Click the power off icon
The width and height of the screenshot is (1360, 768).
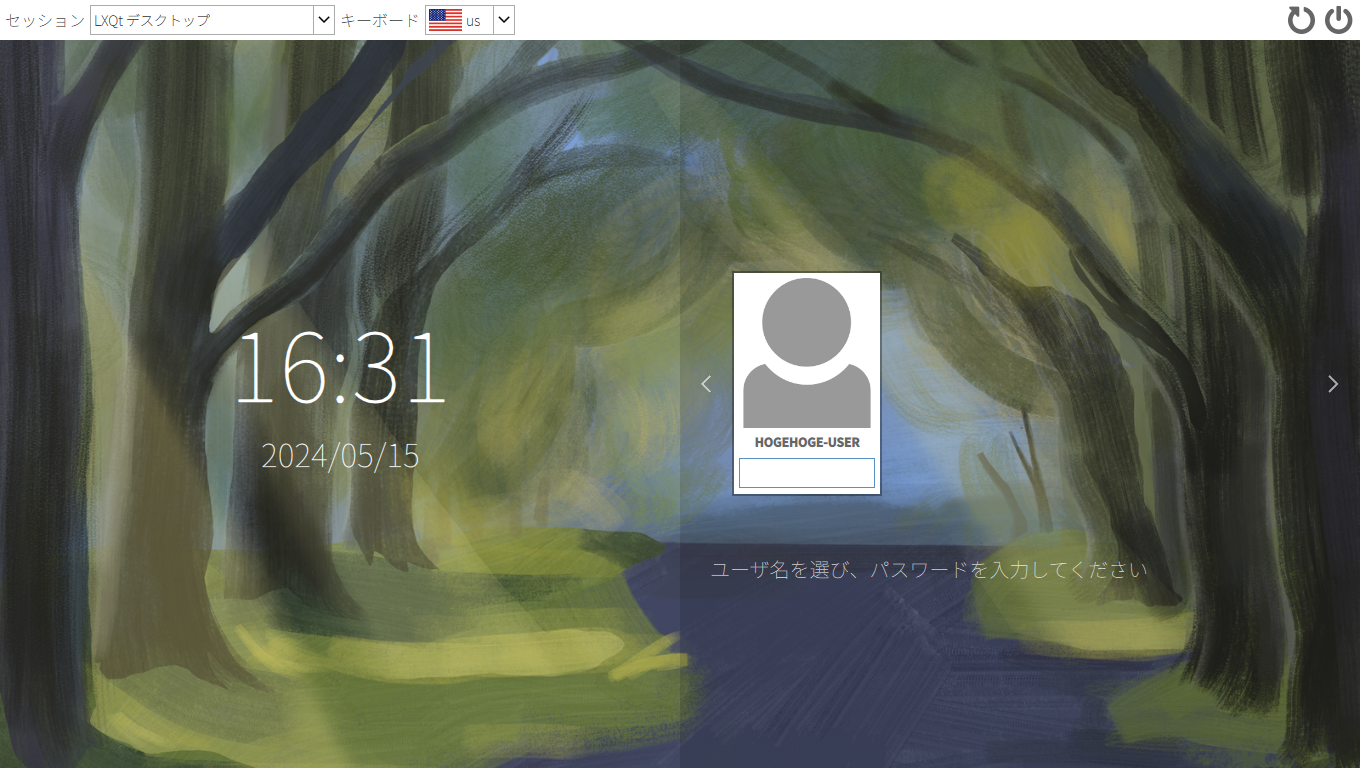[x=1338, y=20]
